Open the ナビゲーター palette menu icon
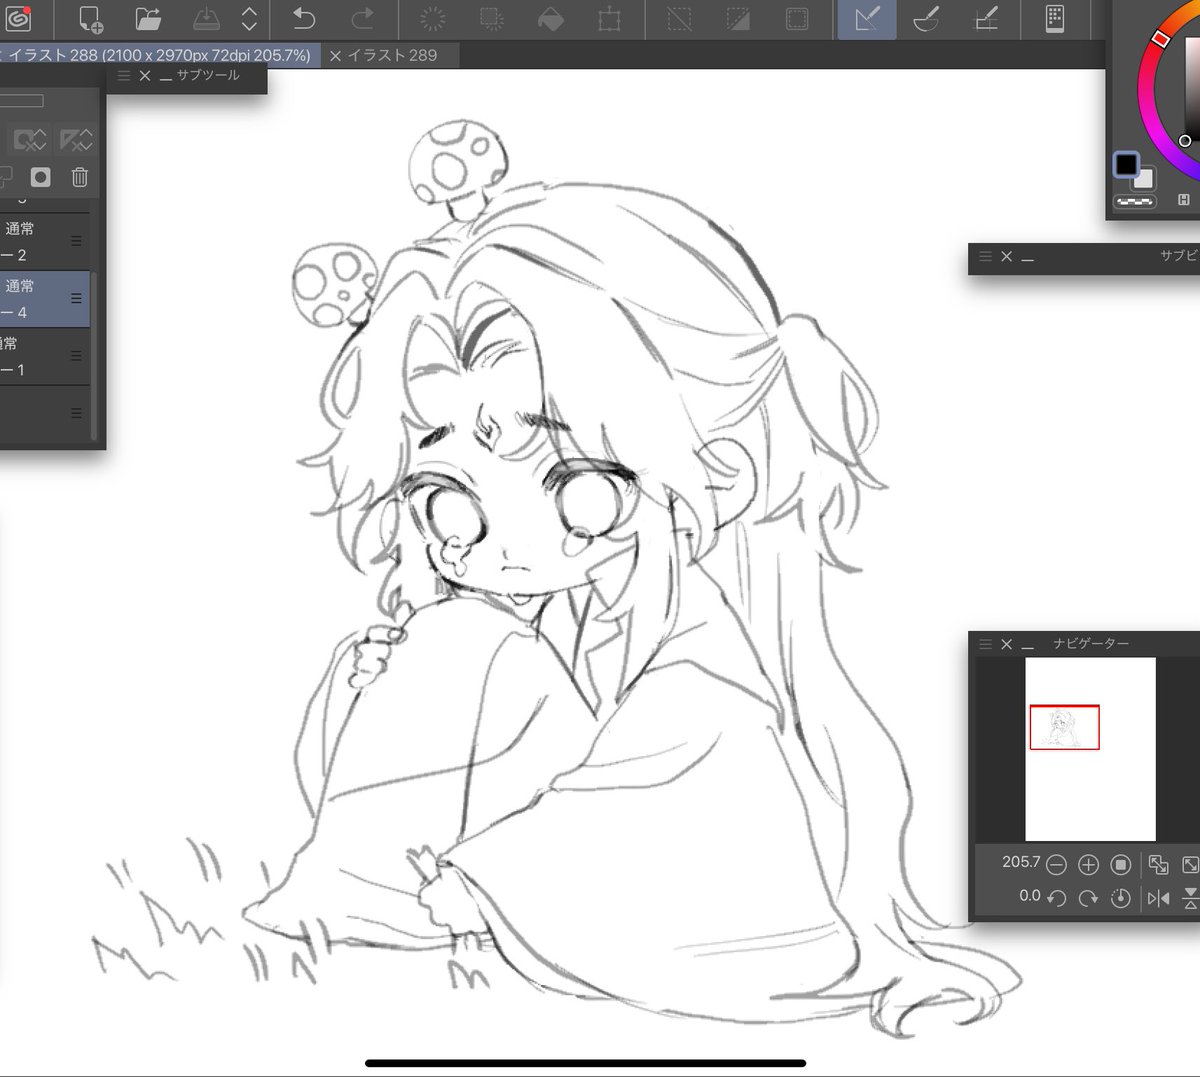1200x1077 pixels. (x=985, y=644)
